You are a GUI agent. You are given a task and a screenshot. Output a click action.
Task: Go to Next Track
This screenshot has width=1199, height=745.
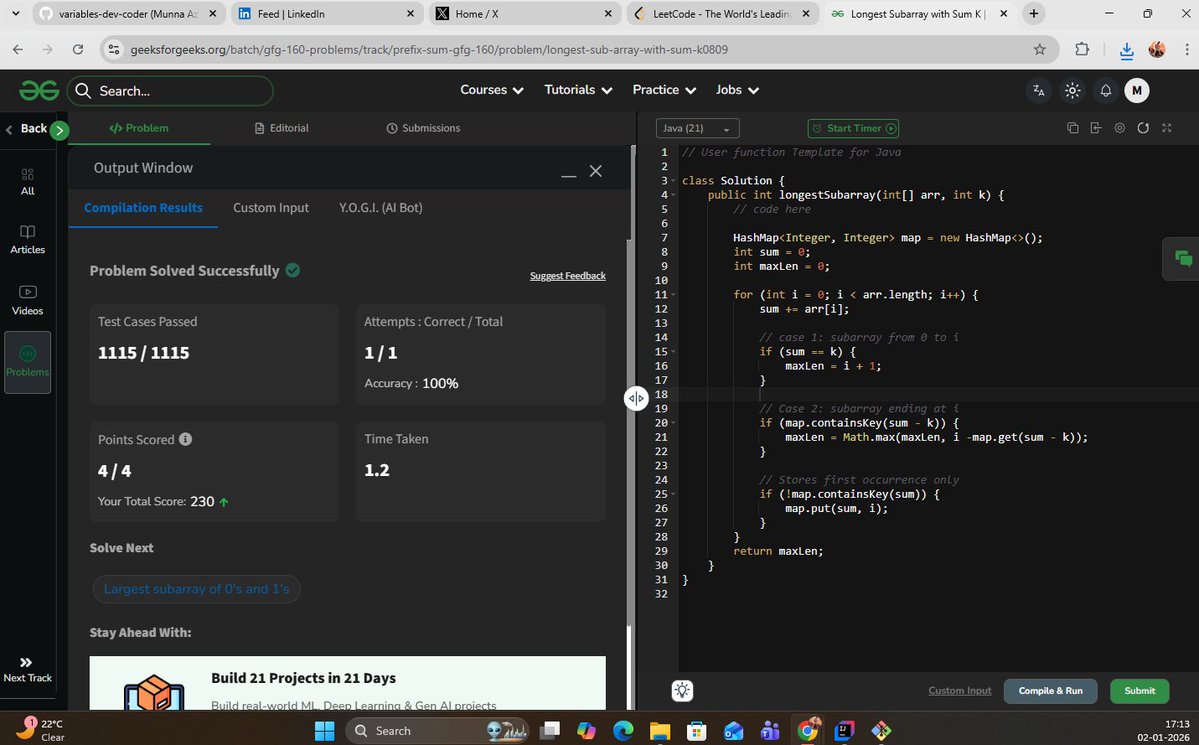tap(28, 669)
